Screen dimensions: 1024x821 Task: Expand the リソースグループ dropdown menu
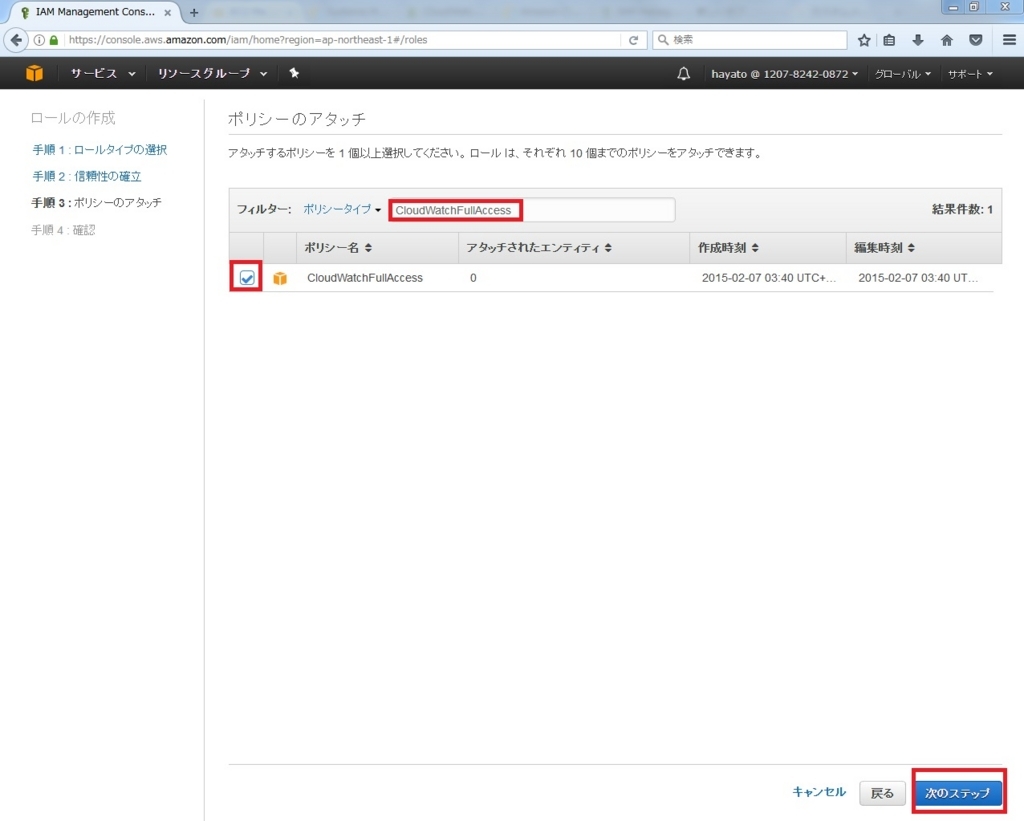(212, 73)
